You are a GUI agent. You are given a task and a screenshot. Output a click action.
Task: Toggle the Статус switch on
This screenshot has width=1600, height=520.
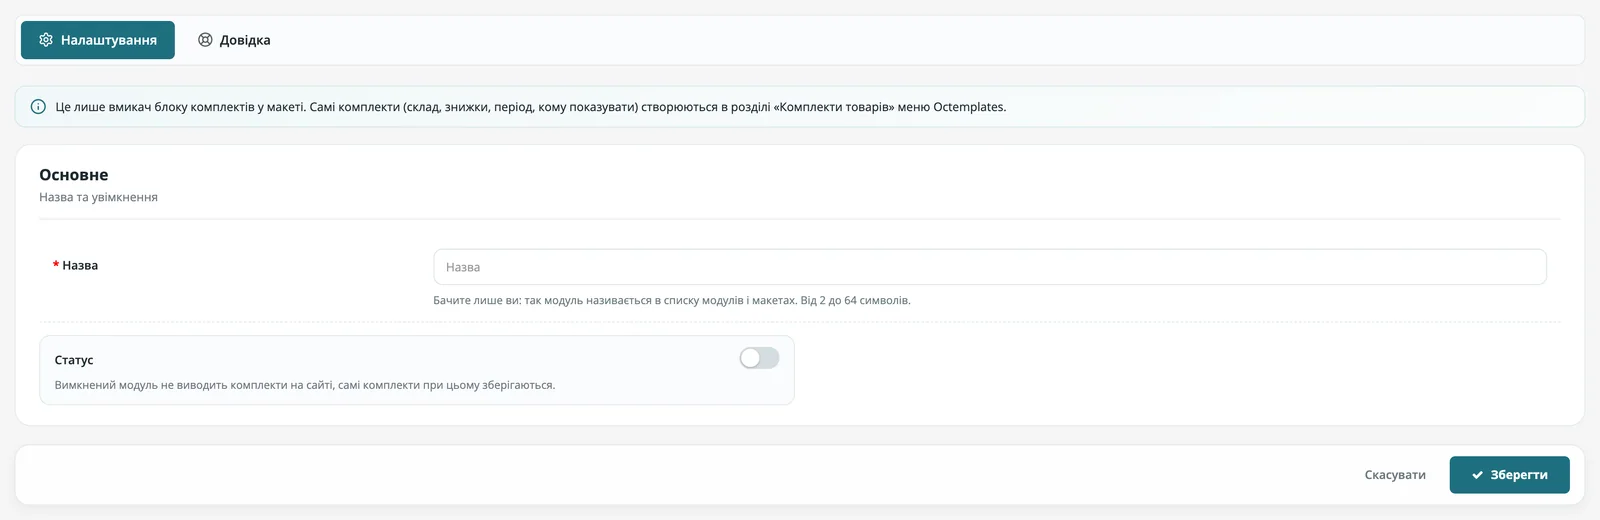point(759,358)
